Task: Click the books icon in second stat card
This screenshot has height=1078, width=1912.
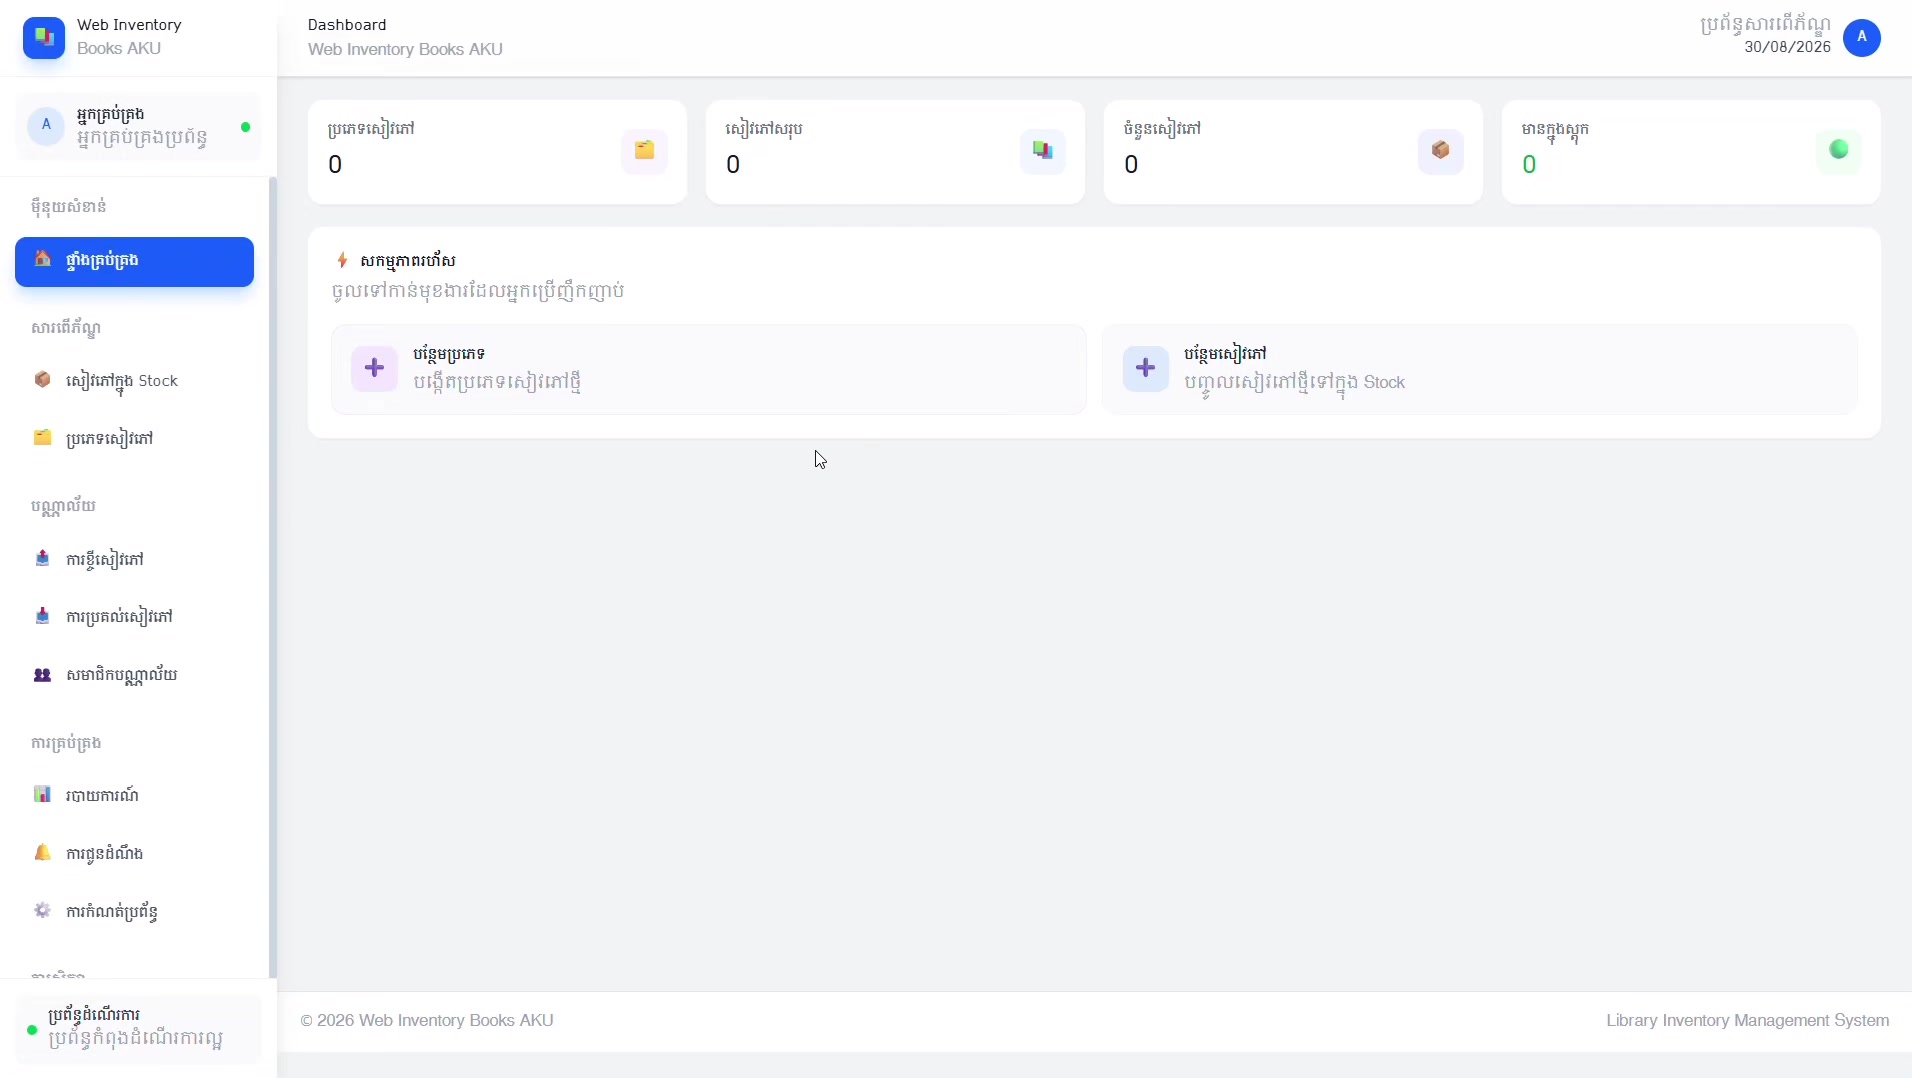Action: [x=1042, y=151]
